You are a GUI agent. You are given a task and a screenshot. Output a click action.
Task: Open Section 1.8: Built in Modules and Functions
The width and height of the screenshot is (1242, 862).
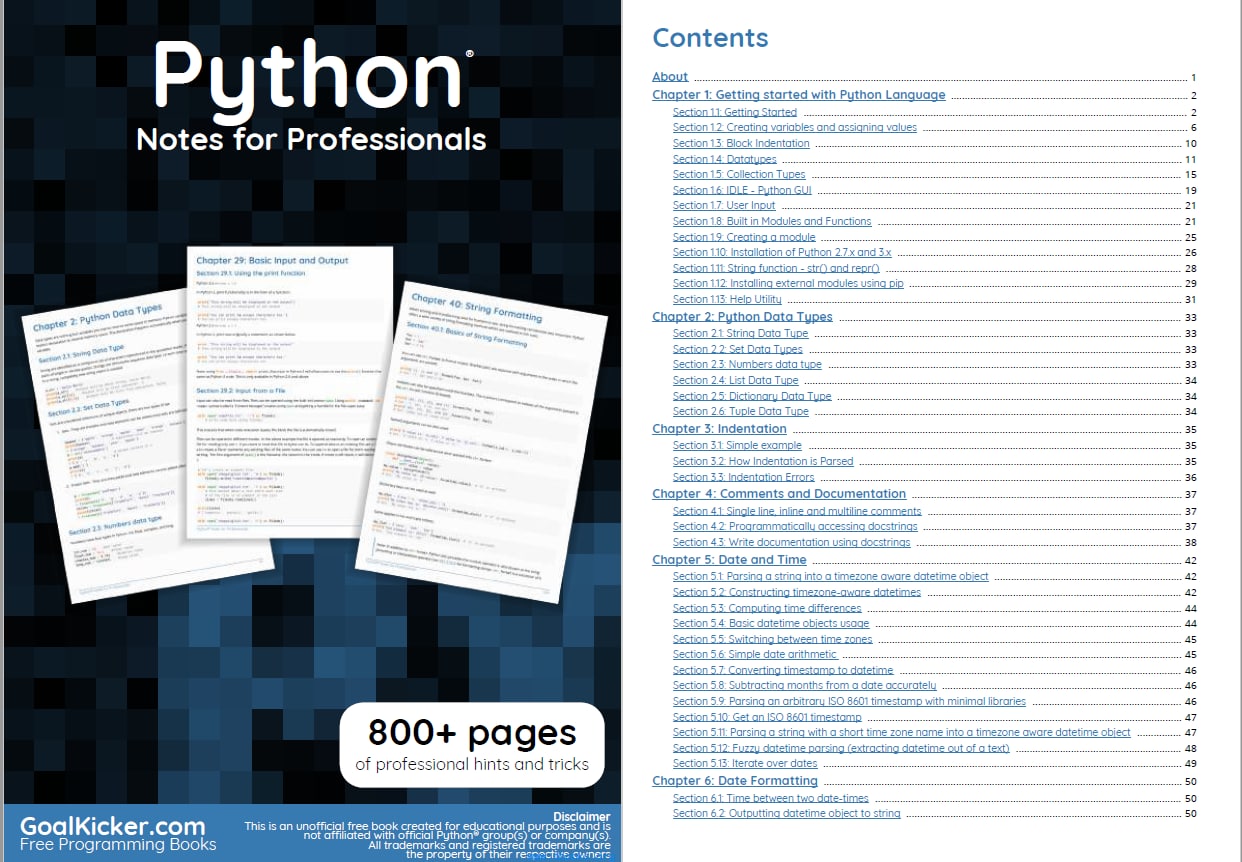point(772,222)
